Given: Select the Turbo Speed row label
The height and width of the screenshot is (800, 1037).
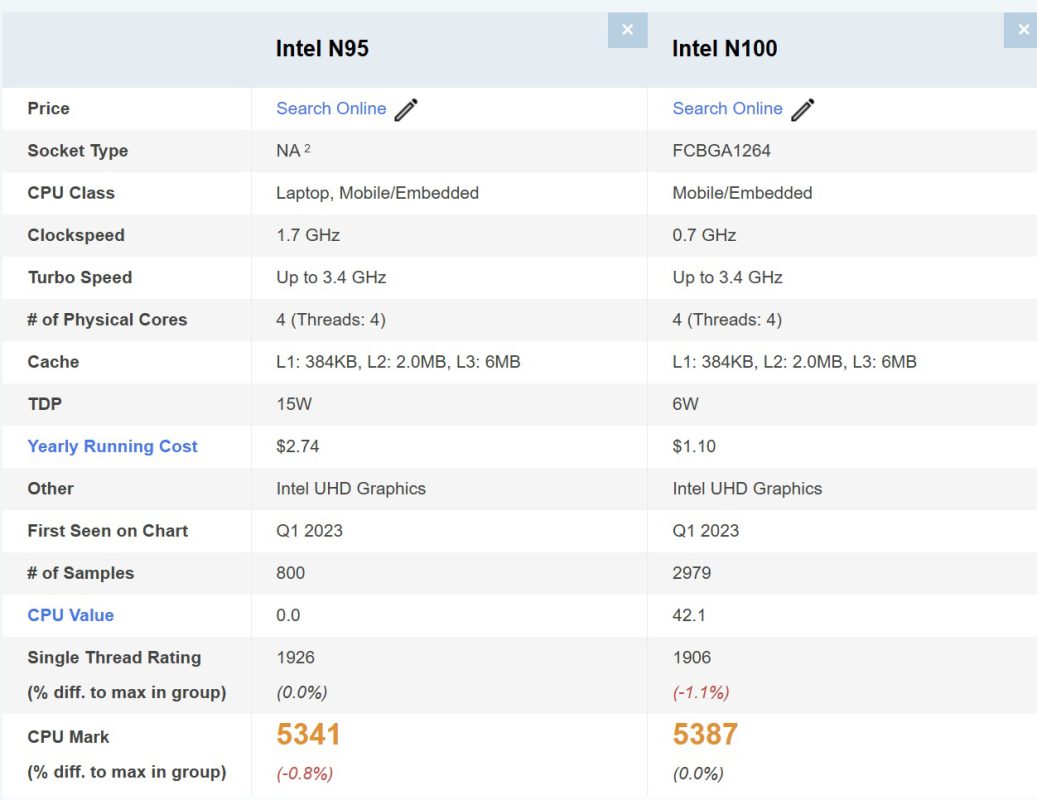Looking at the screenshot, I should pyautogui.click(x=79, y=278).
